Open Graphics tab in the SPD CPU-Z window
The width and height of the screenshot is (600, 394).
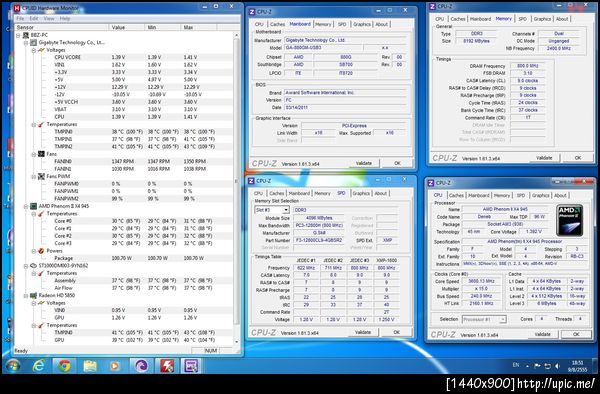pos(361,193)
